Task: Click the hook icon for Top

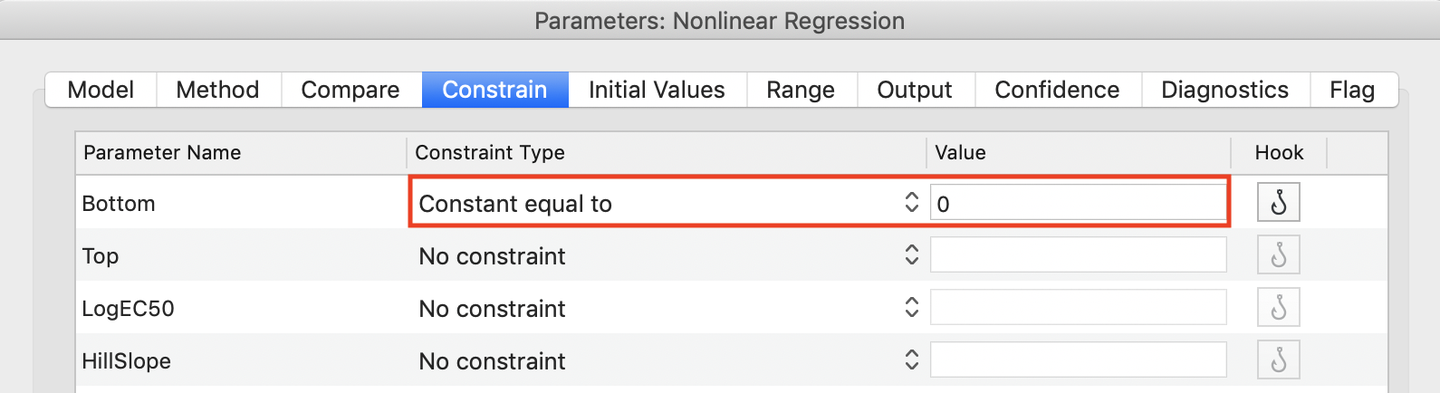Action: tap(1278, 256)
